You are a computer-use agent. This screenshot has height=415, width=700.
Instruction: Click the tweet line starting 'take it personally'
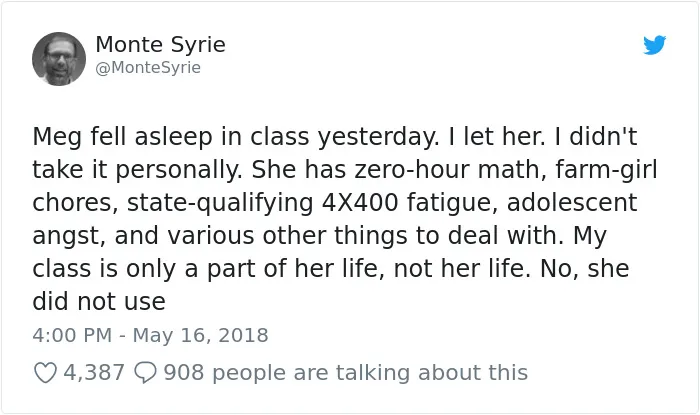coord(345,170)
